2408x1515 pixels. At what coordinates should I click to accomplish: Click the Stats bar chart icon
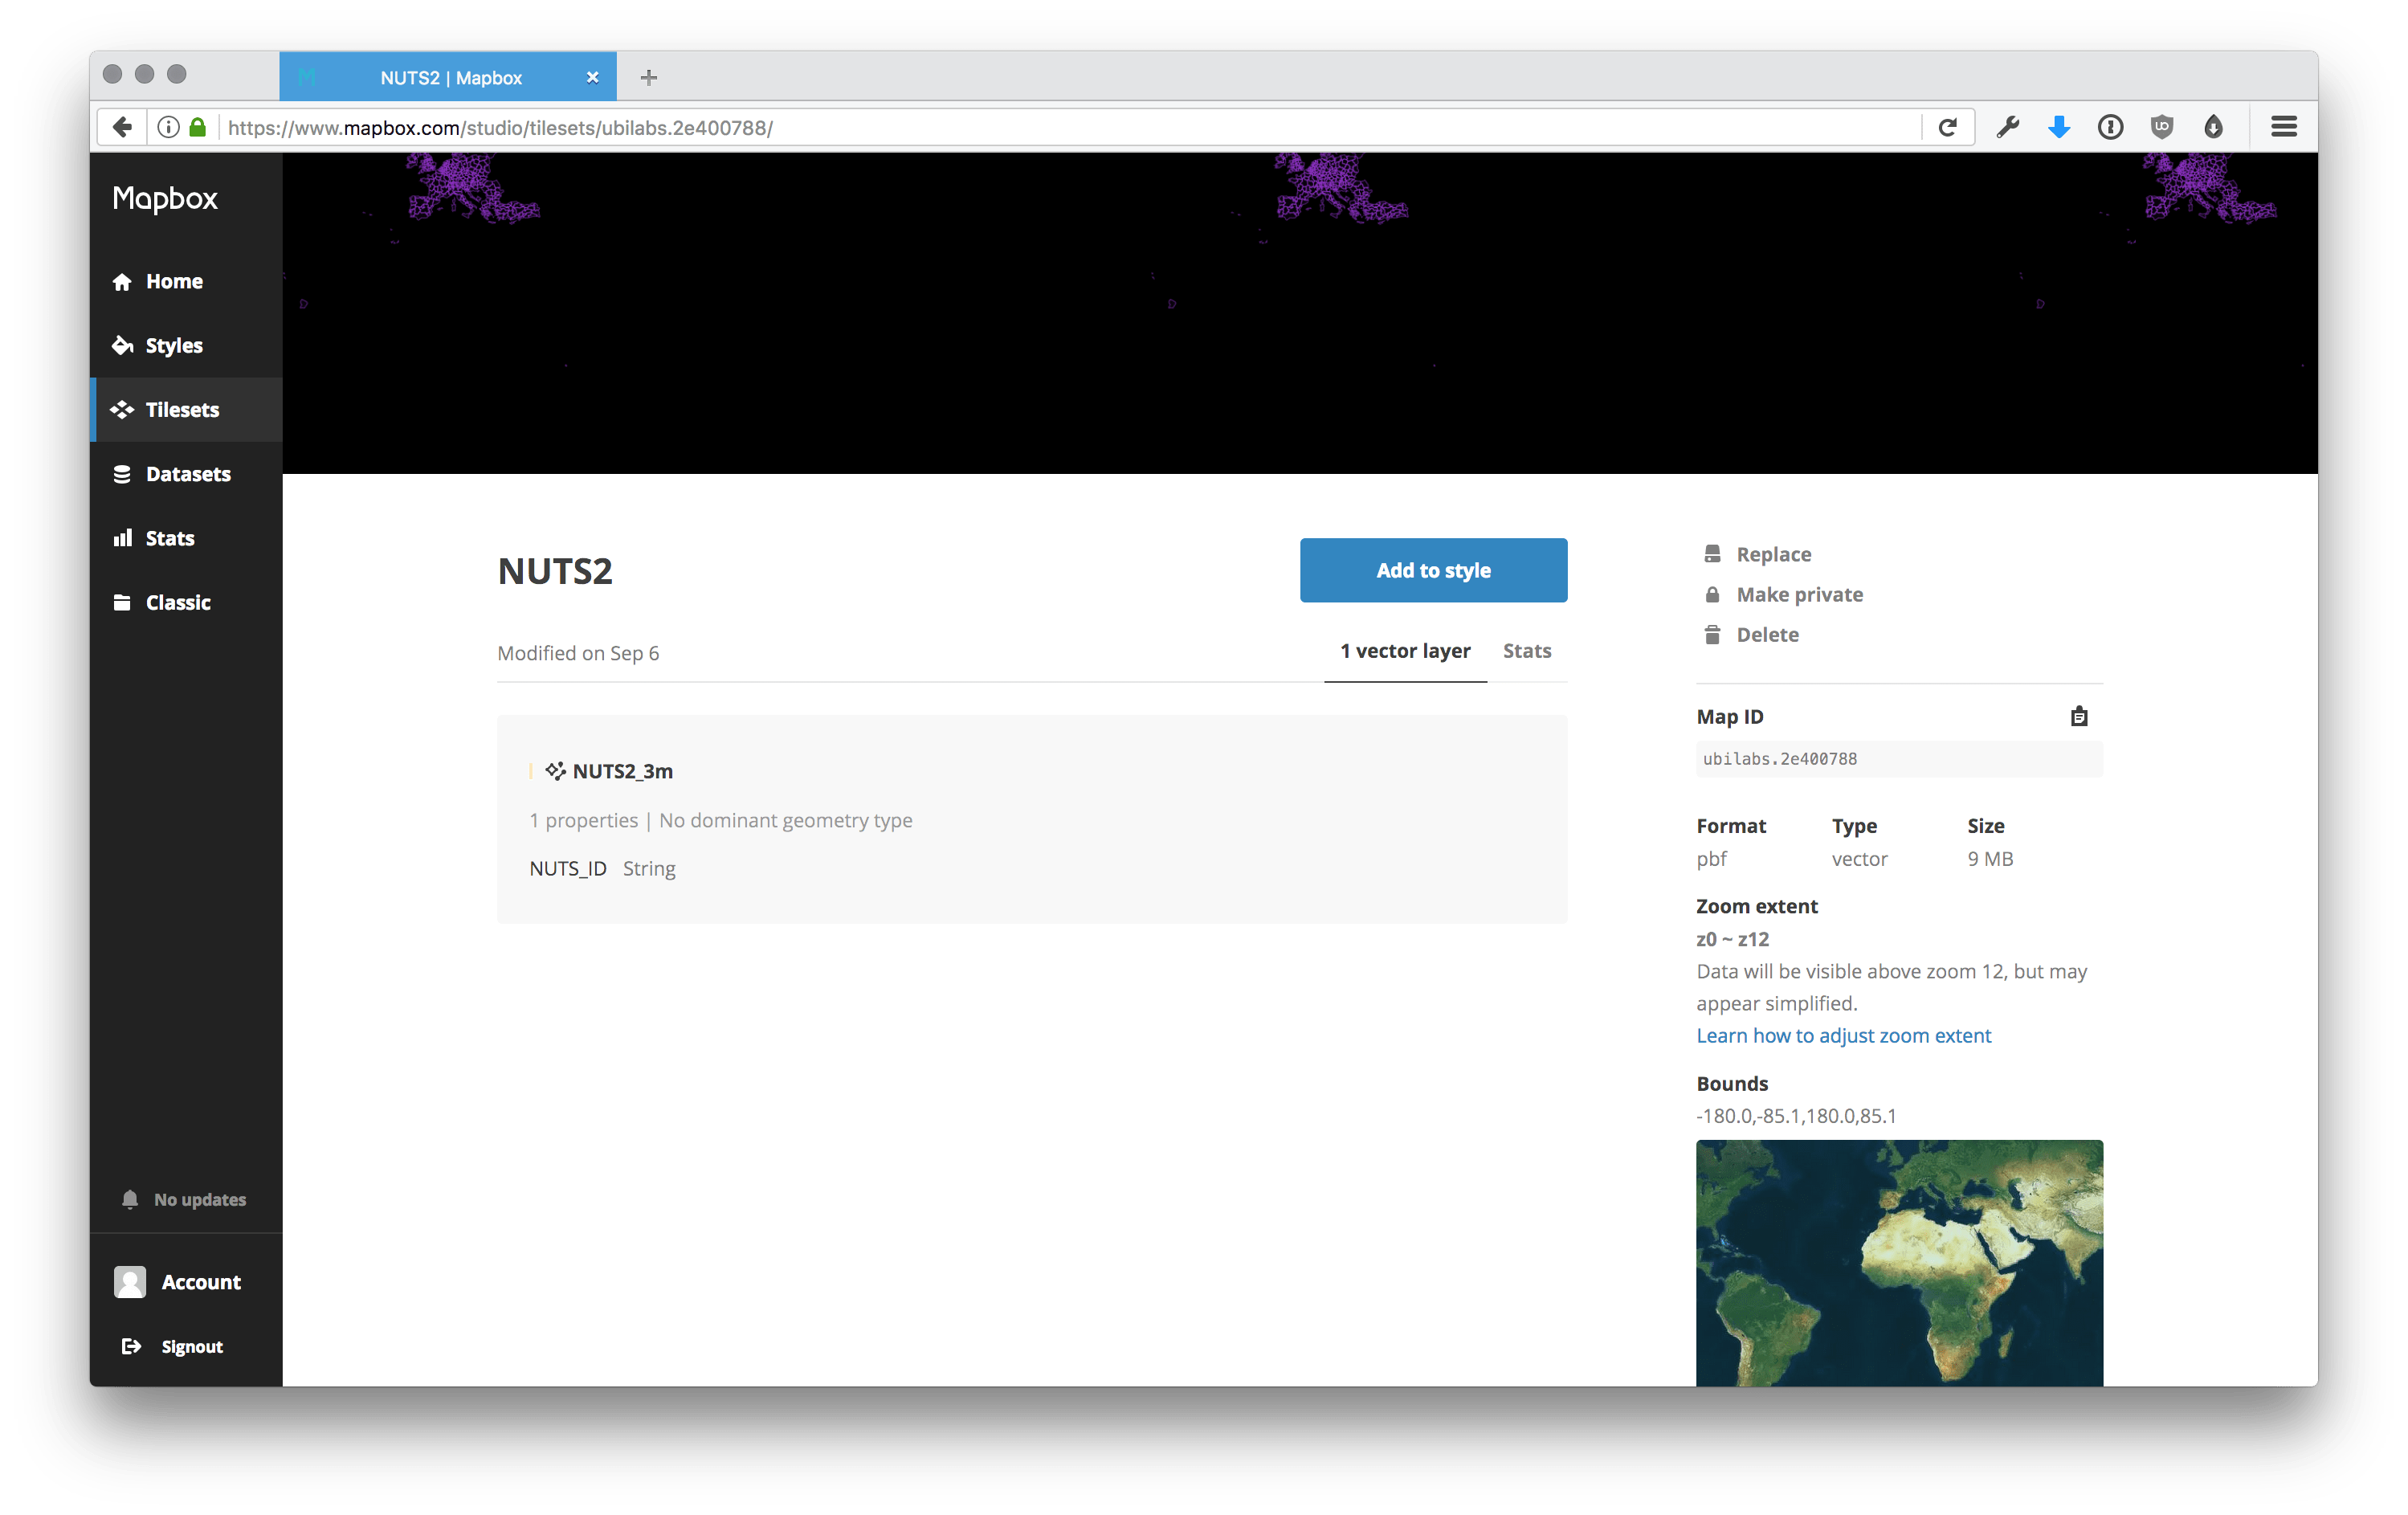(122, 538)
